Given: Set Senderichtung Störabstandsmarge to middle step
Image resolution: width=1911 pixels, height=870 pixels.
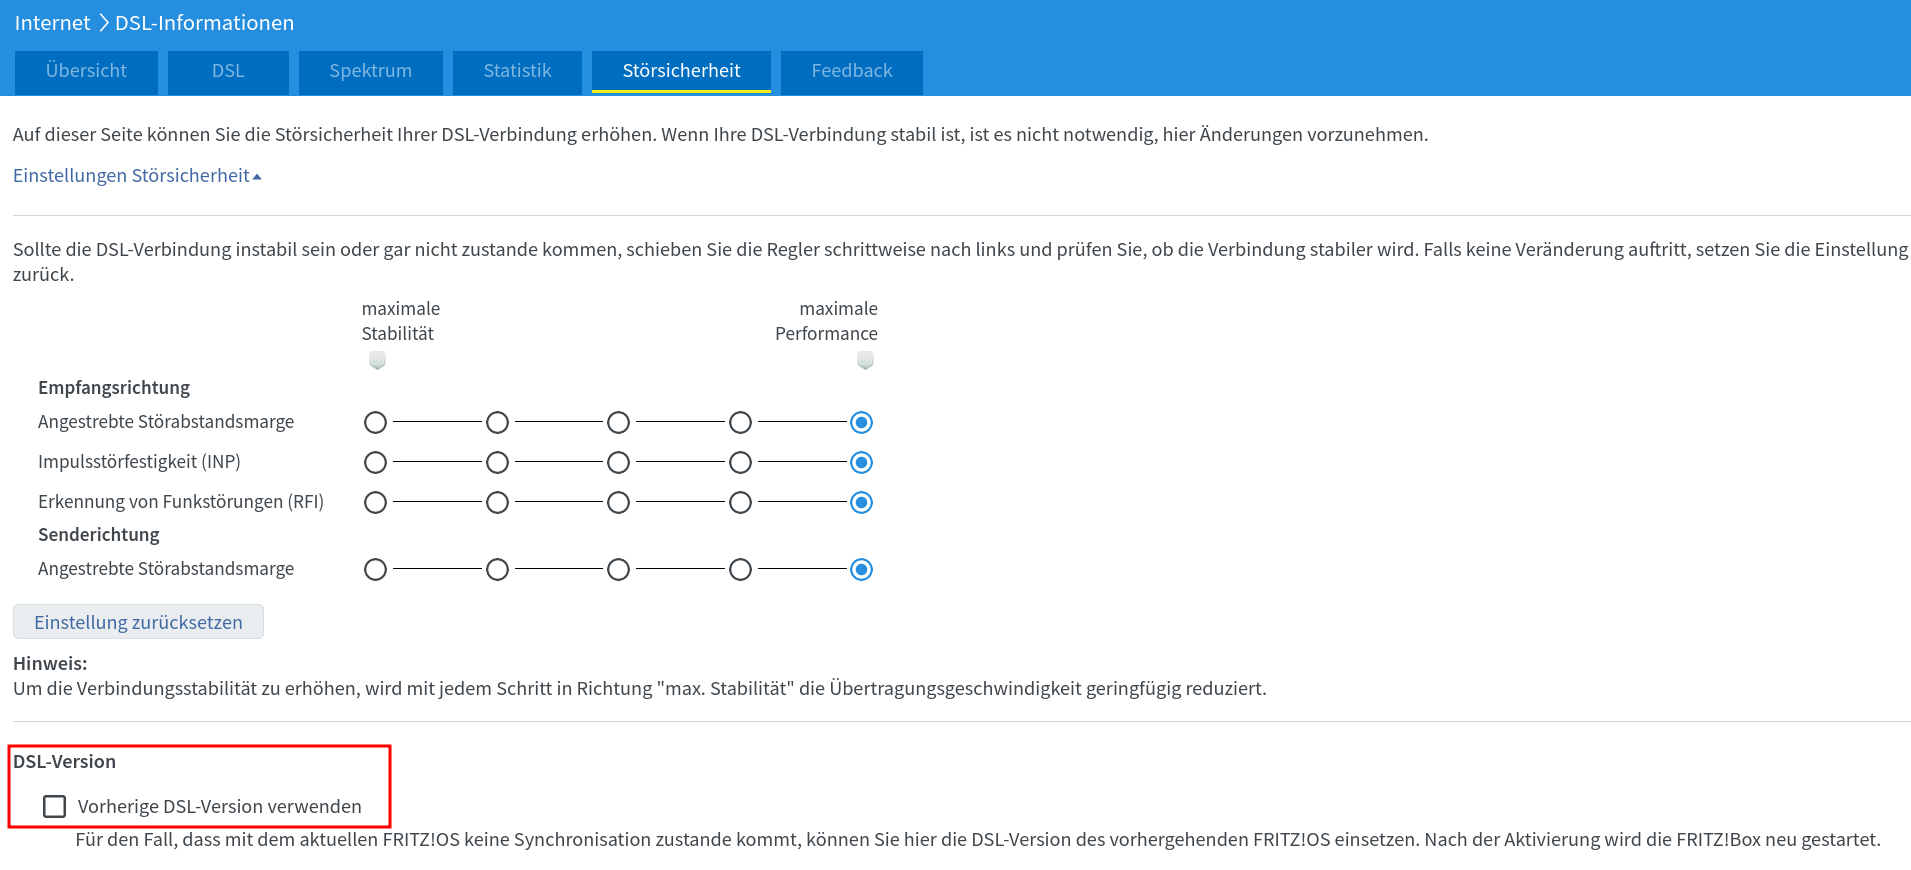Looking at the screenshot, I should (x=618, y=570).
